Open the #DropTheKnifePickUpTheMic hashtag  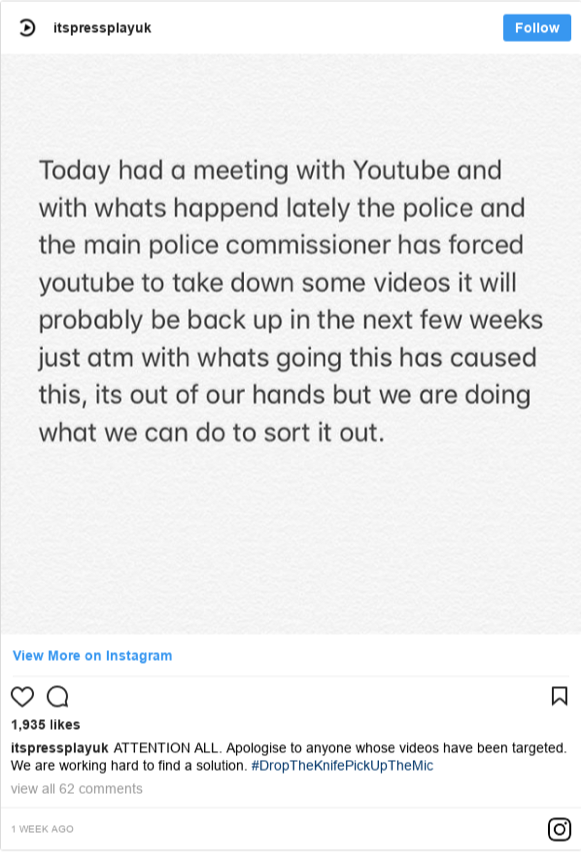tap(342, 765)
